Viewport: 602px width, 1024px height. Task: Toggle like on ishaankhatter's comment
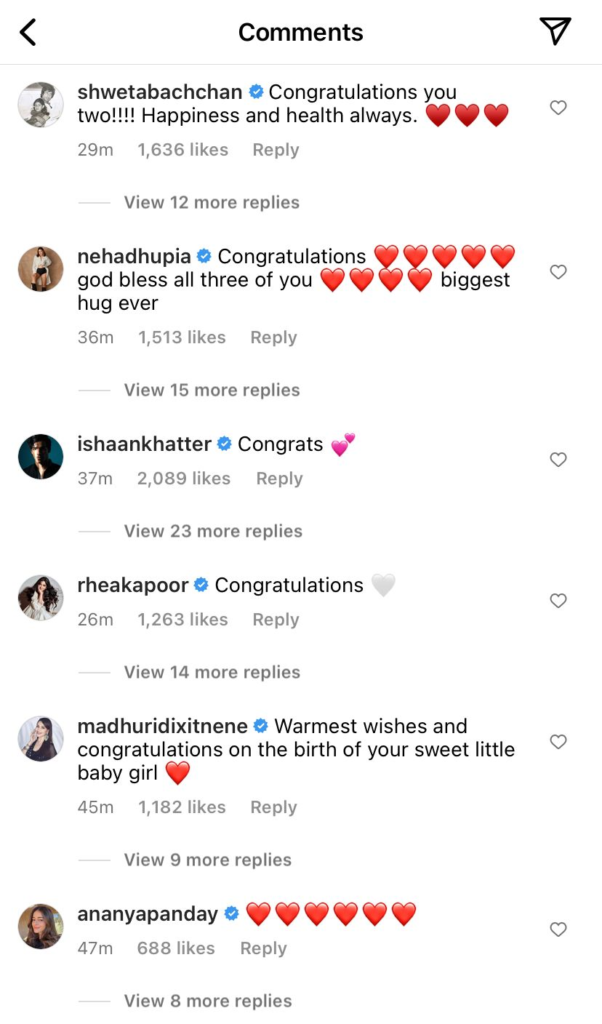pos(559,460)
